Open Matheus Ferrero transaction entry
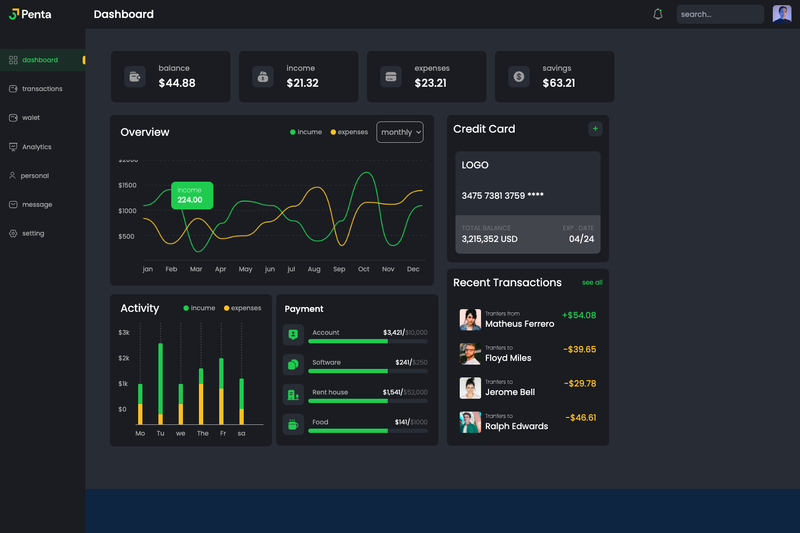 point(528,320)
